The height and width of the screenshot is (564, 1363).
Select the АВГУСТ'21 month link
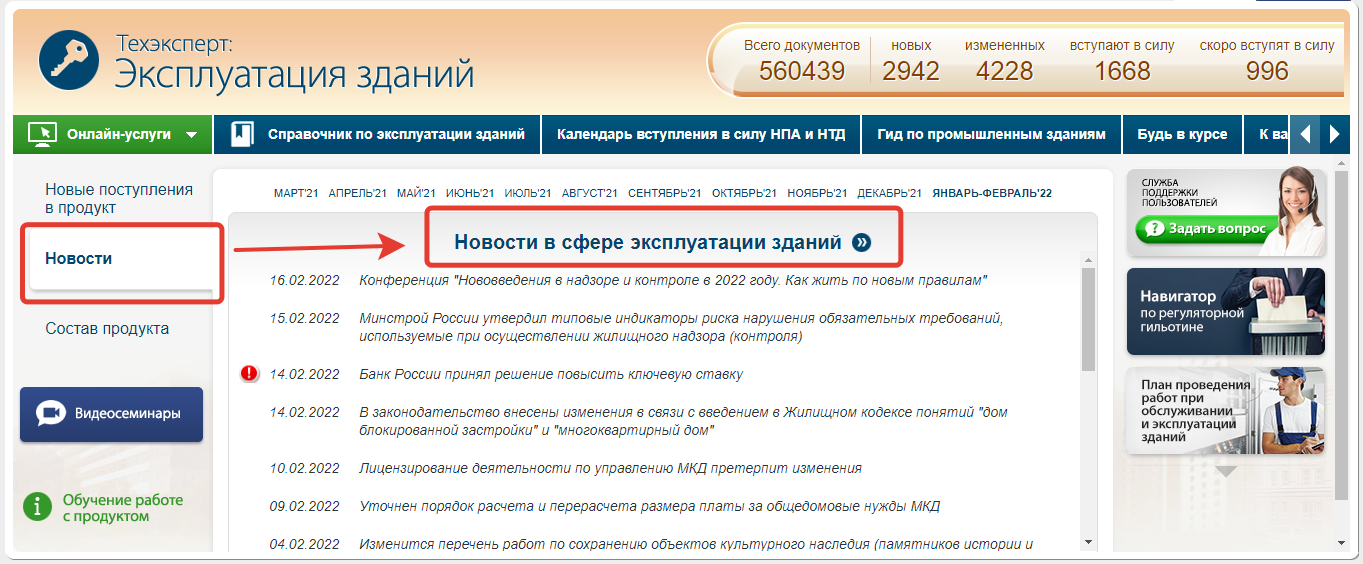(x=590, y=193)
